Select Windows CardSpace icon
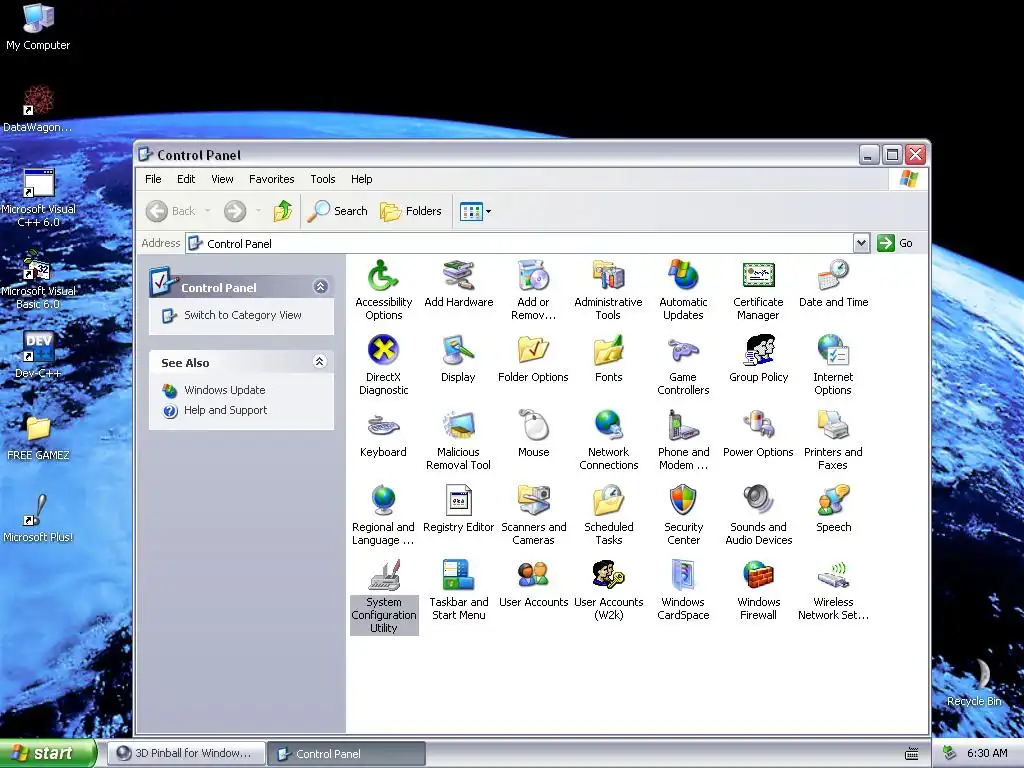 (683, 590)
